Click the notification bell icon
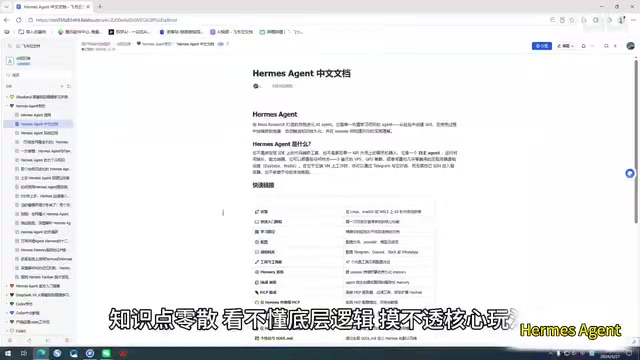Screen dimensions: 640x360 [583, 46]
